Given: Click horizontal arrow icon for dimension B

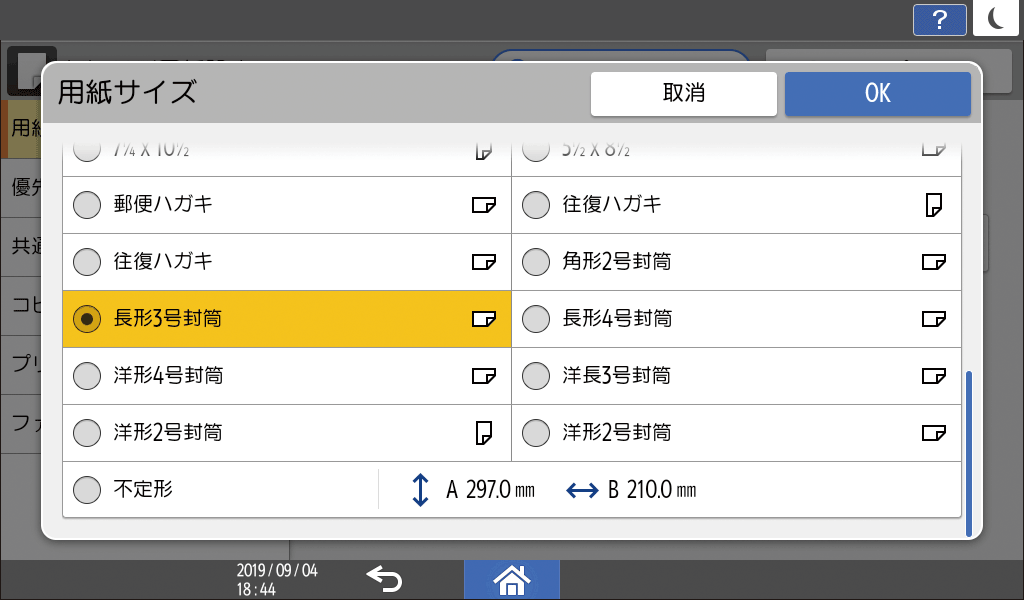Looking at the screenshot, I should pos(582,491).
